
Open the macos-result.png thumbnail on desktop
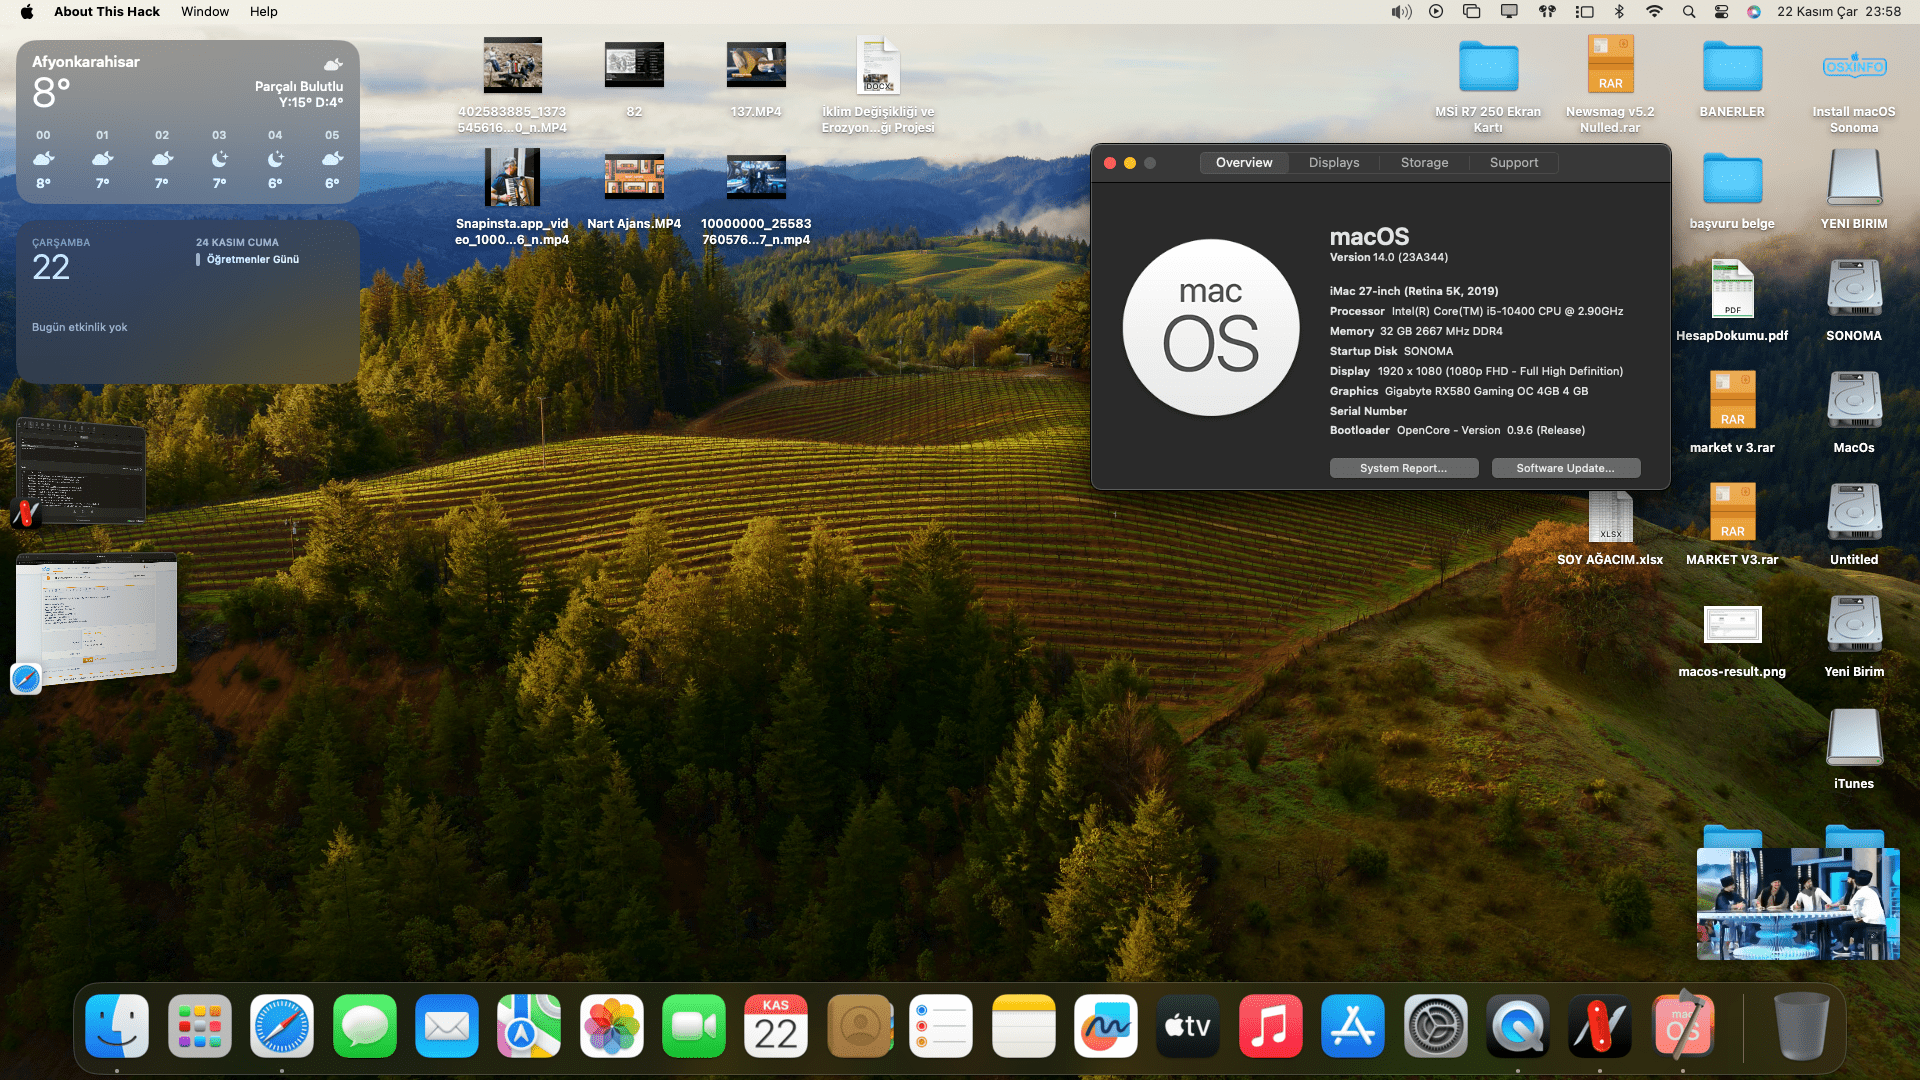(x=1731, y=626)
